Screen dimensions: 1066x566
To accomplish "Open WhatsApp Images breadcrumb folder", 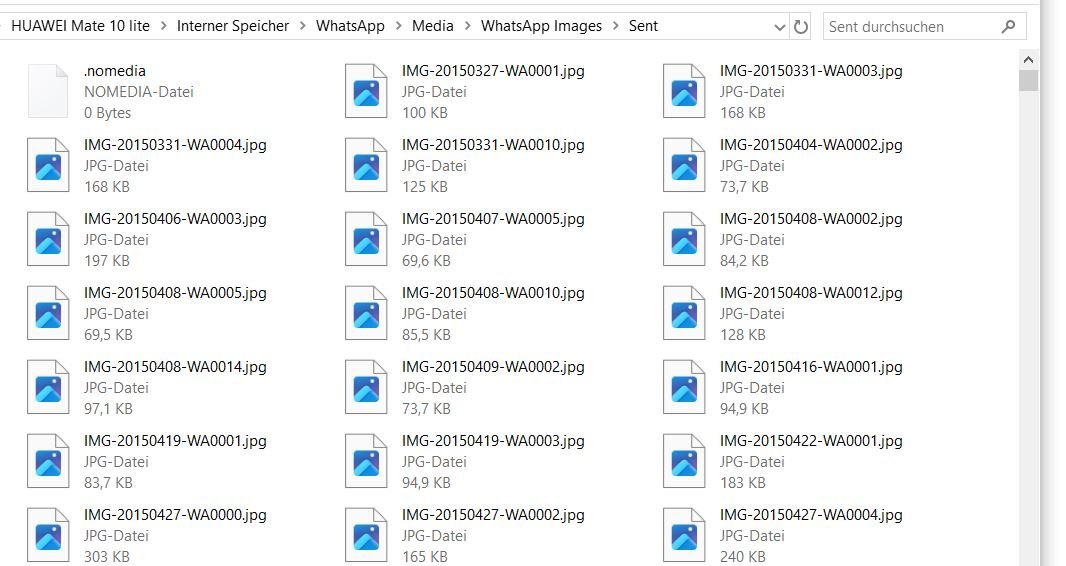I will [541, 26].
